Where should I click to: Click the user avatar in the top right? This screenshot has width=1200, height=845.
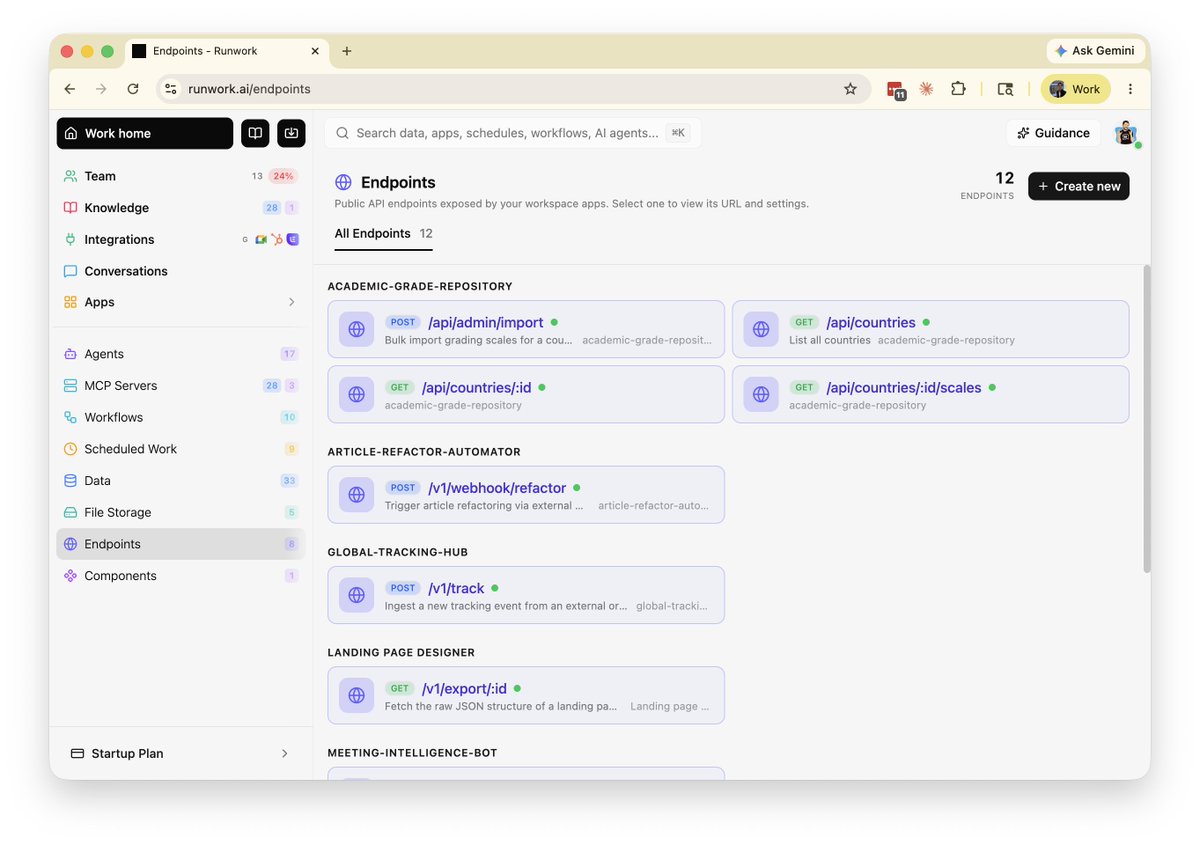coord(1126,133)
